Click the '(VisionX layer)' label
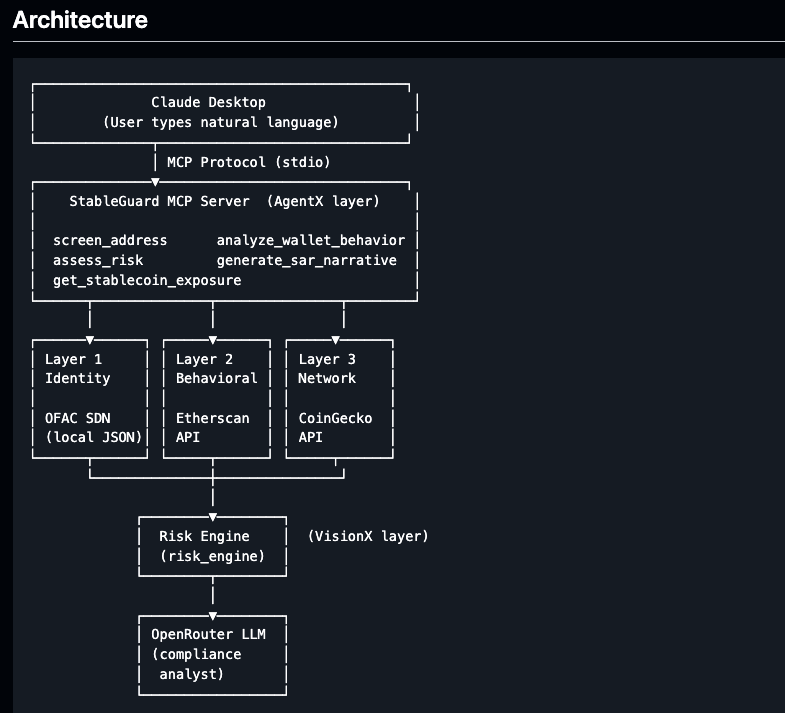 tap(368, 536)
